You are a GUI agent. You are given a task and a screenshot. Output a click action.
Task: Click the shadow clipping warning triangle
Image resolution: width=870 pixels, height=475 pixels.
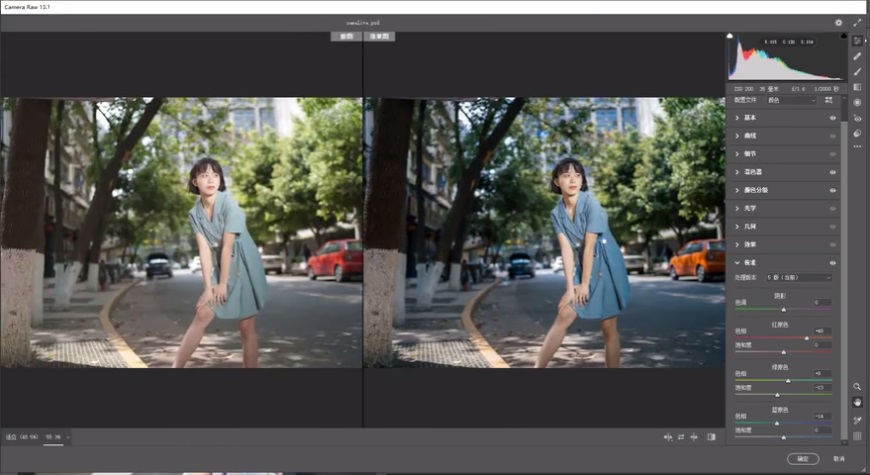click(x=730, y=36)
